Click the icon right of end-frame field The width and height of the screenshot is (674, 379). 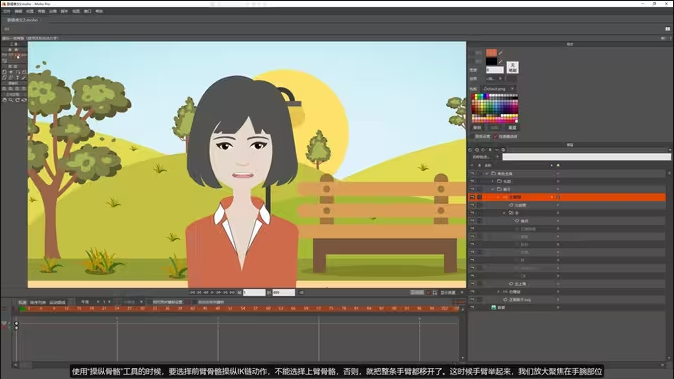[301, 292]
